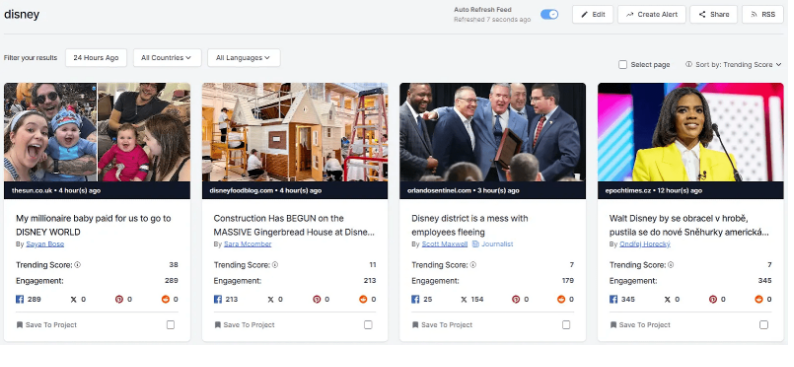Viewport: 794px width, 367px height.
Task: Open author link Scott Maxwell
Action: pyautogui.click(x=445, y=244)
